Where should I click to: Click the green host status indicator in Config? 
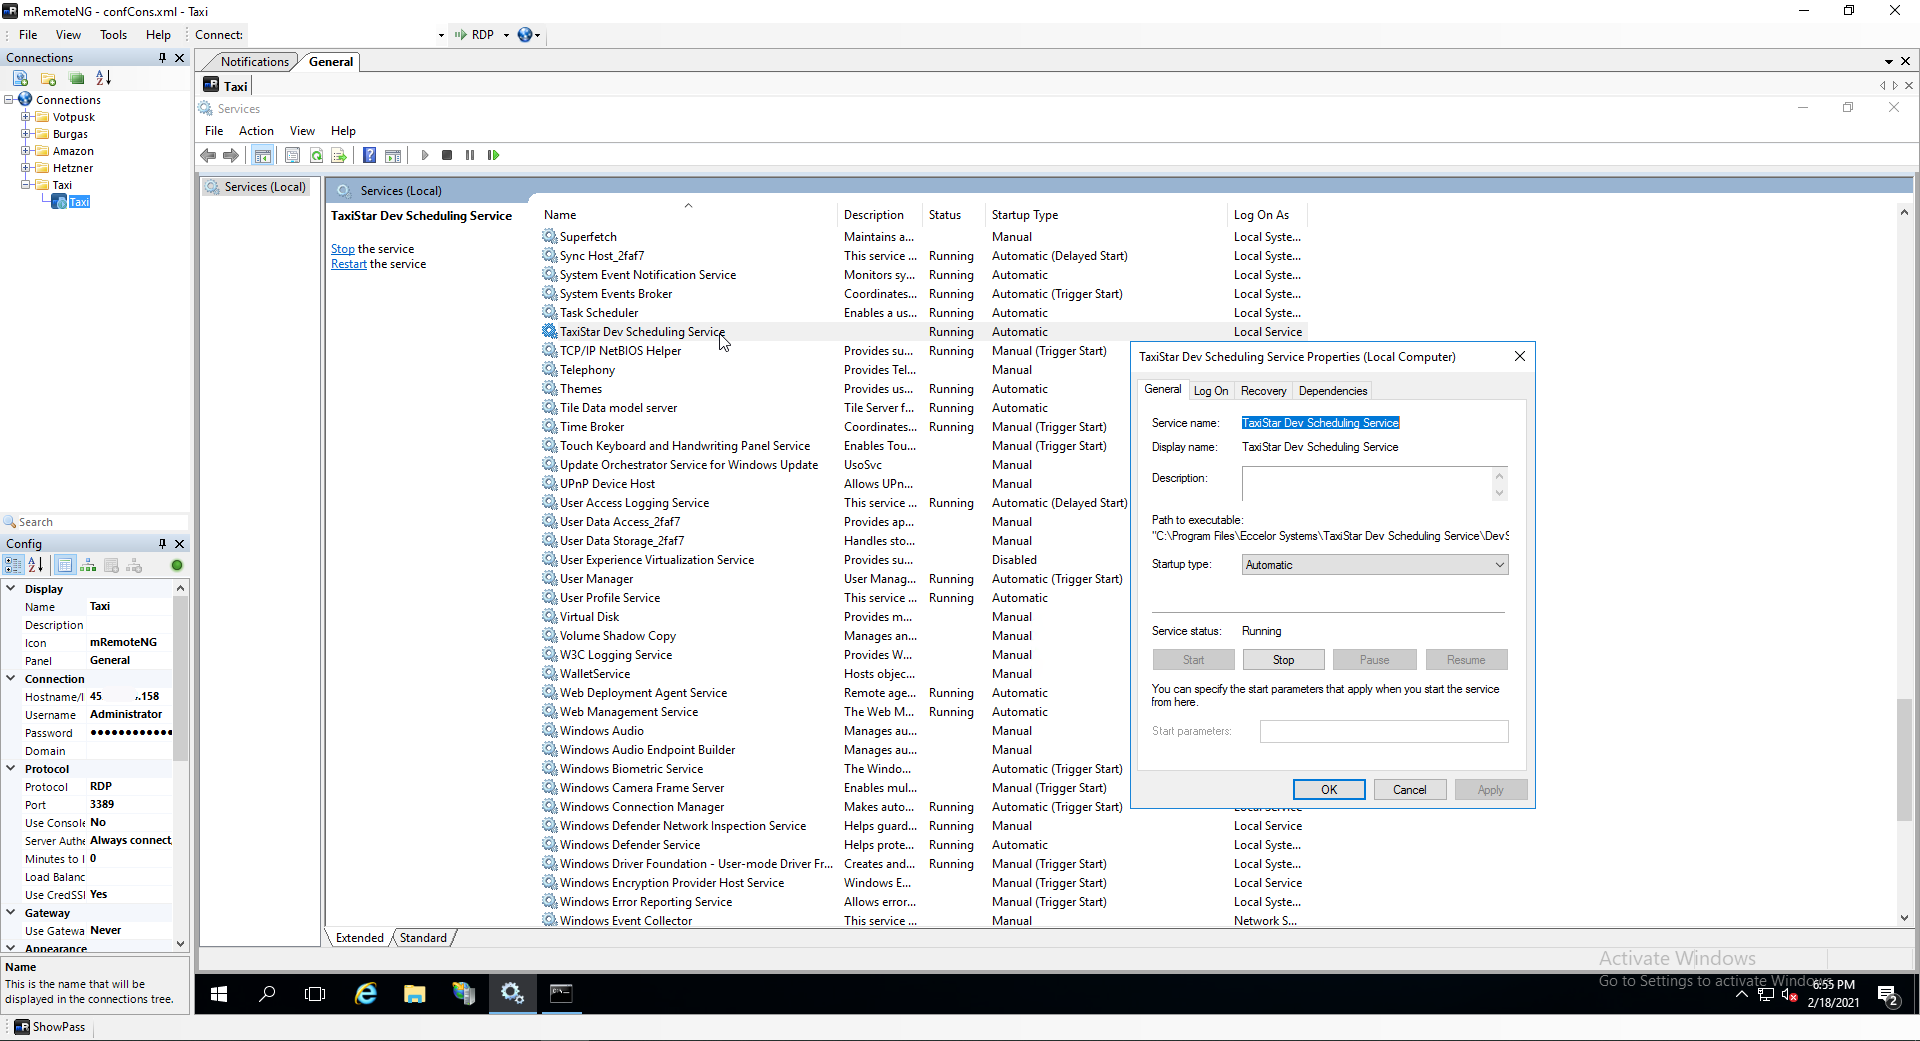tap(177, 565)
